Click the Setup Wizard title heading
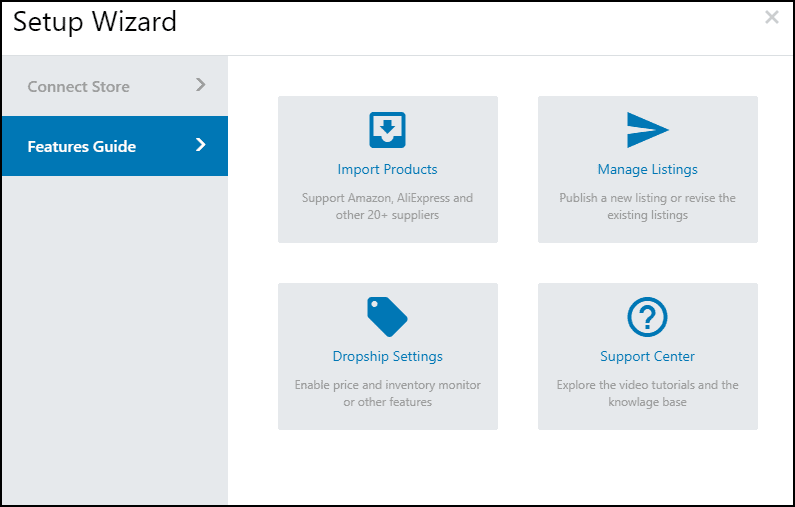Screen dimensions: 795x507 tap(95, 22)
